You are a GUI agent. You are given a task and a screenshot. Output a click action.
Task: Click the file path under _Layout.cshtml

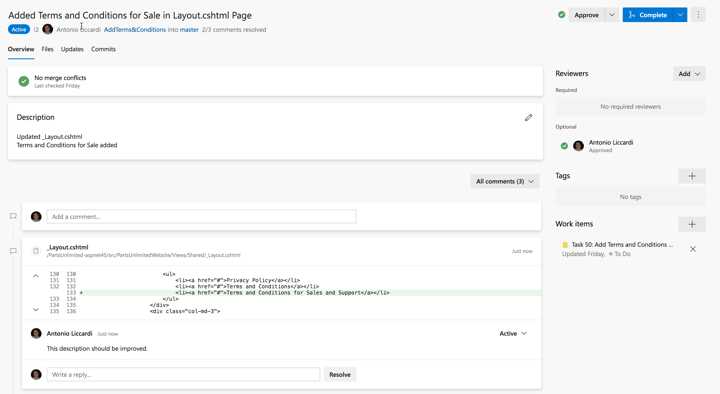pyautogui.click(x=143, y=255)
